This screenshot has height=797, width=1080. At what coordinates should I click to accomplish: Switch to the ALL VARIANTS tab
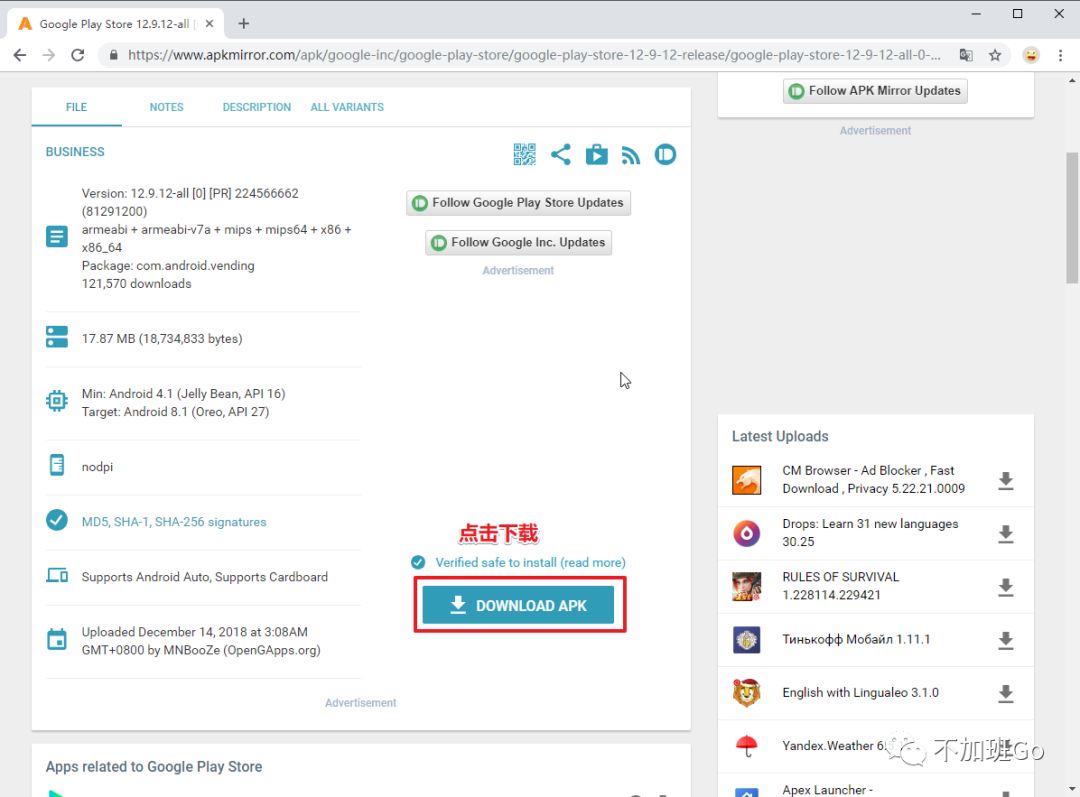(347, 107)
